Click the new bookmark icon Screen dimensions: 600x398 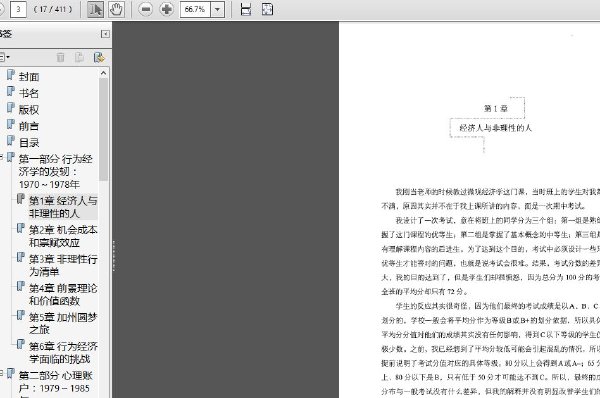coord(79,57)
